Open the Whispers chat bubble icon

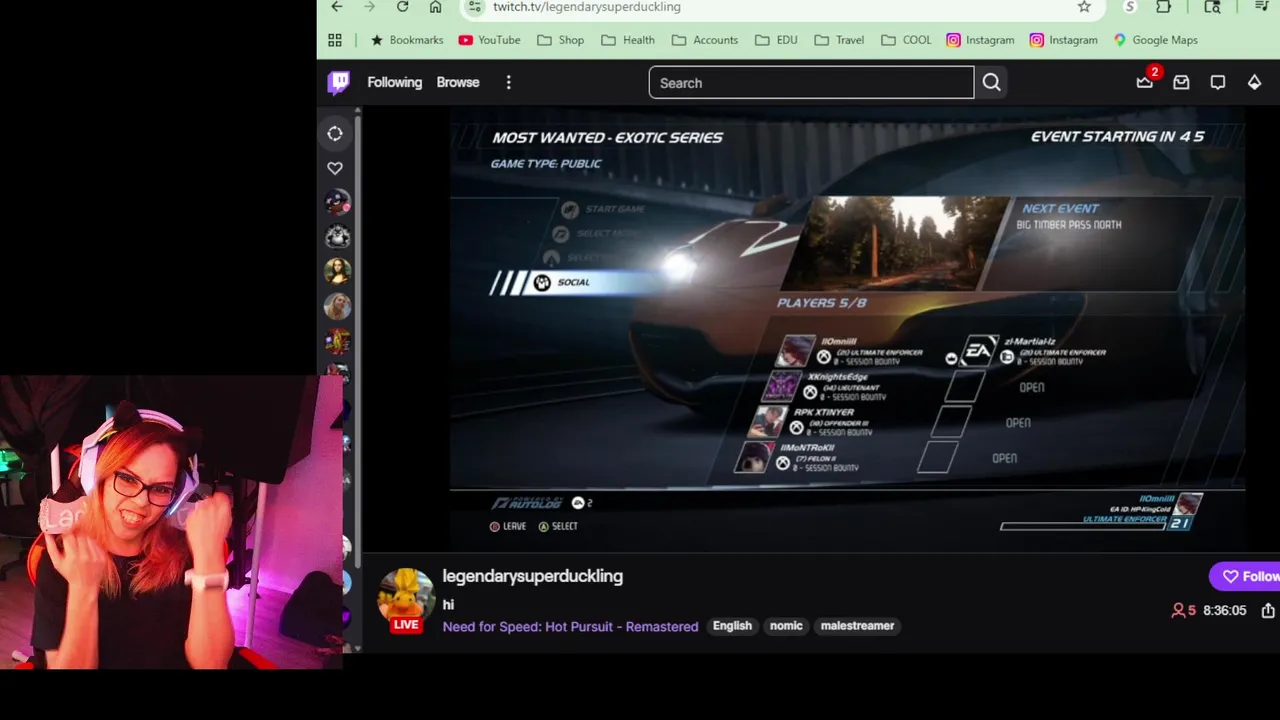[x=1218, y=83]
